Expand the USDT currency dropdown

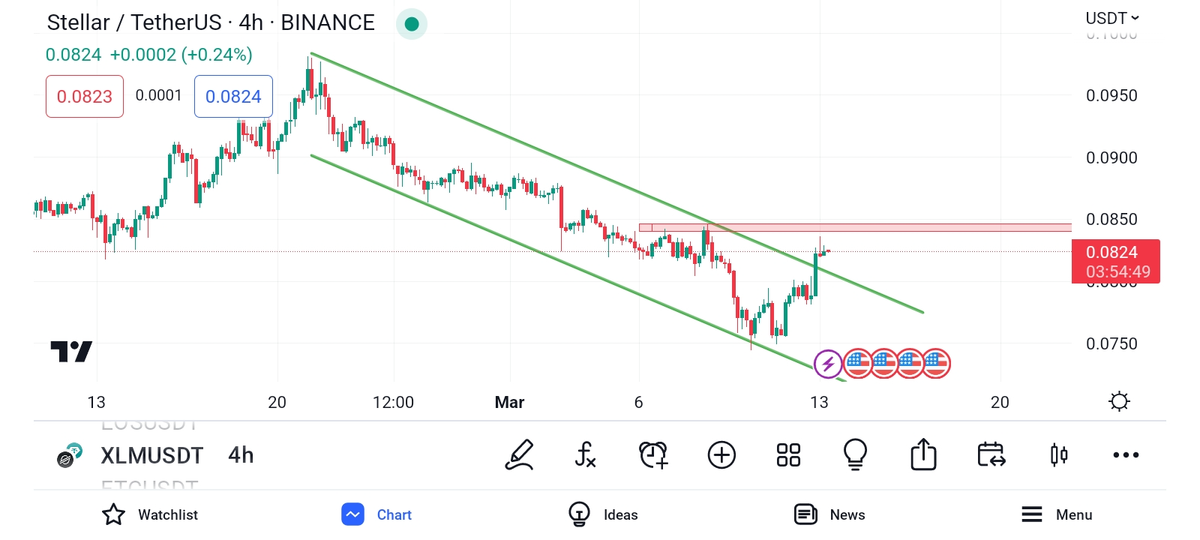pos(1112,18)
